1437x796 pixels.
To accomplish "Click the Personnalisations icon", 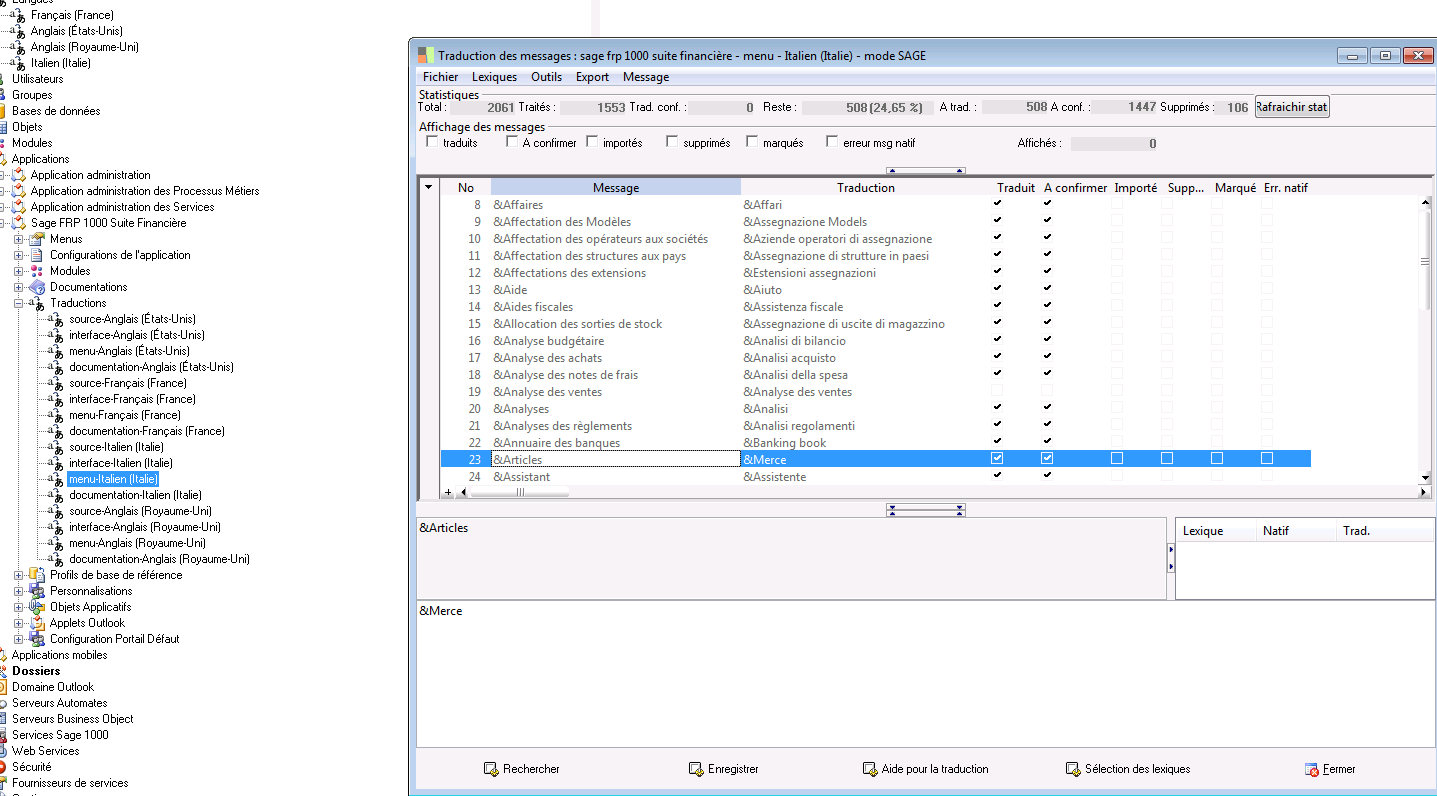I will point(37,591).
